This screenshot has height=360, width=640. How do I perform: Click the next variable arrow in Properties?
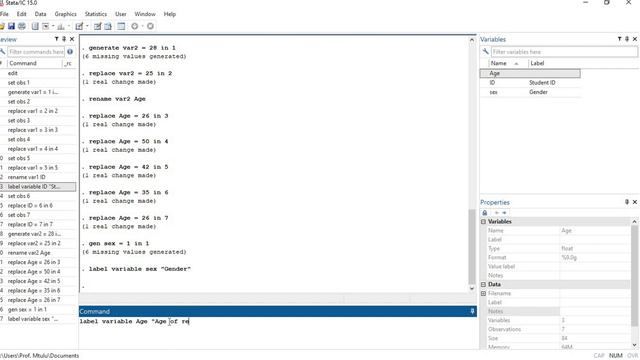tap(504, 213)
